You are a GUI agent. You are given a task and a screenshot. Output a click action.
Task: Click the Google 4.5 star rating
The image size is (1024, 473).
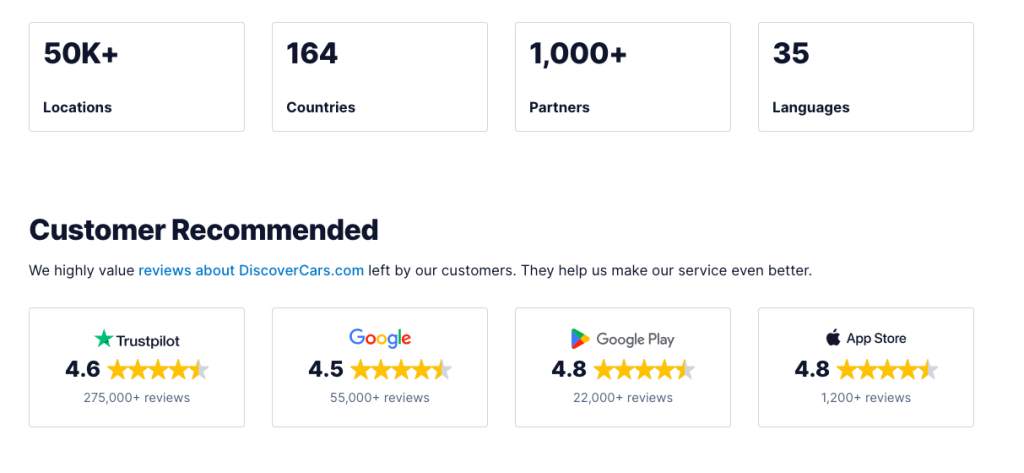[401, 370]
